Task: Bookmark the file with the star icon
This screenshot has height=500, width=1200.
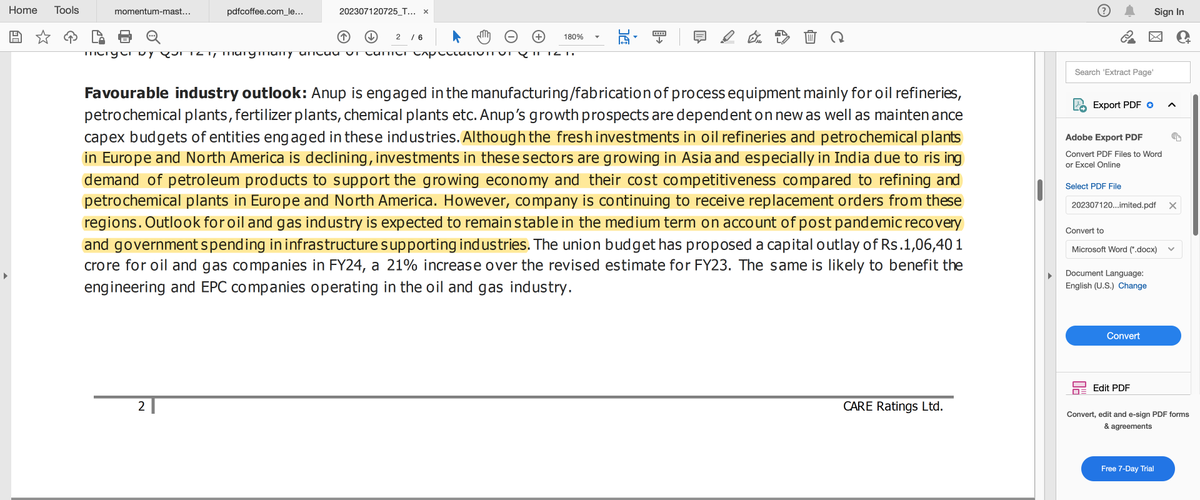Action: [x=43, y=37]
